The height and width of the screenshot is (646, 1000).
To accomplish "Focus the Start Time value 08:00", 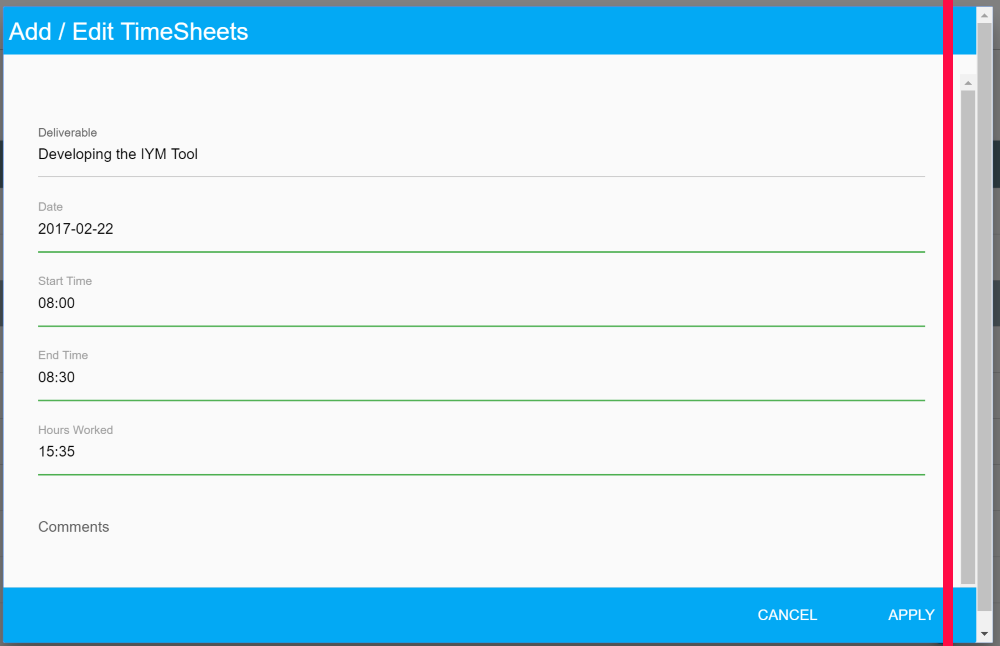I will click(480, 303).
